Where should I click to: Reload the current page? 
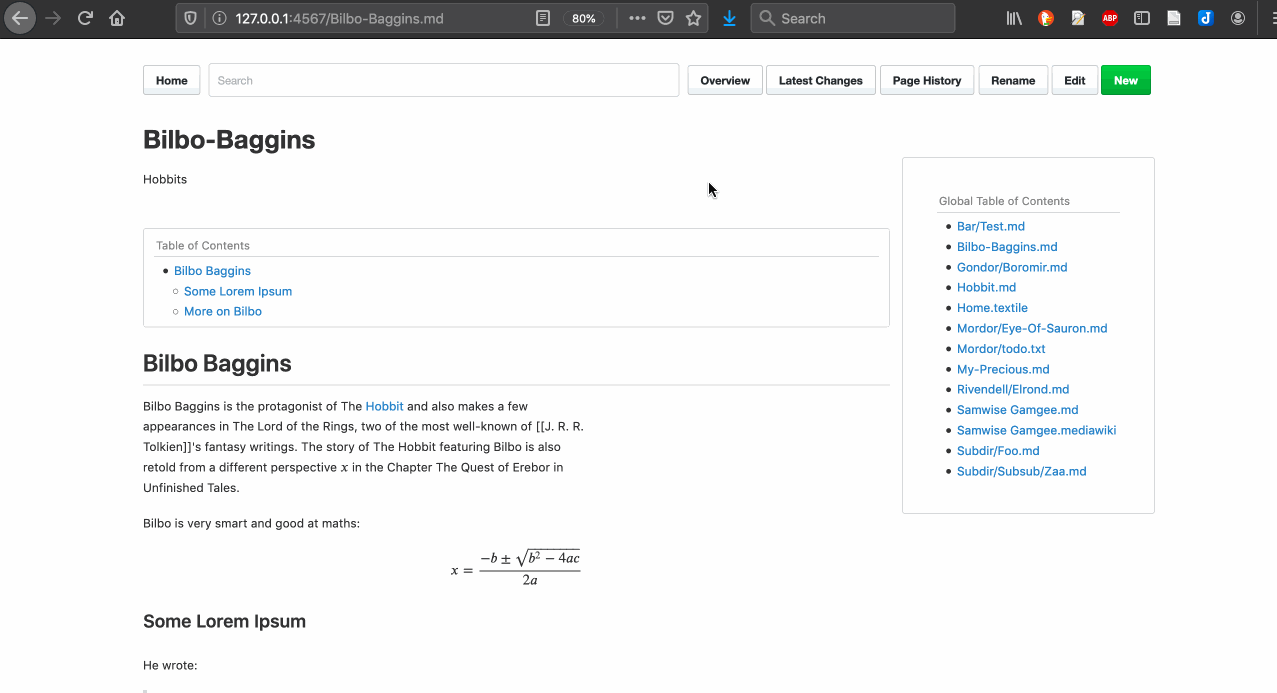click(x=86, y=18)
